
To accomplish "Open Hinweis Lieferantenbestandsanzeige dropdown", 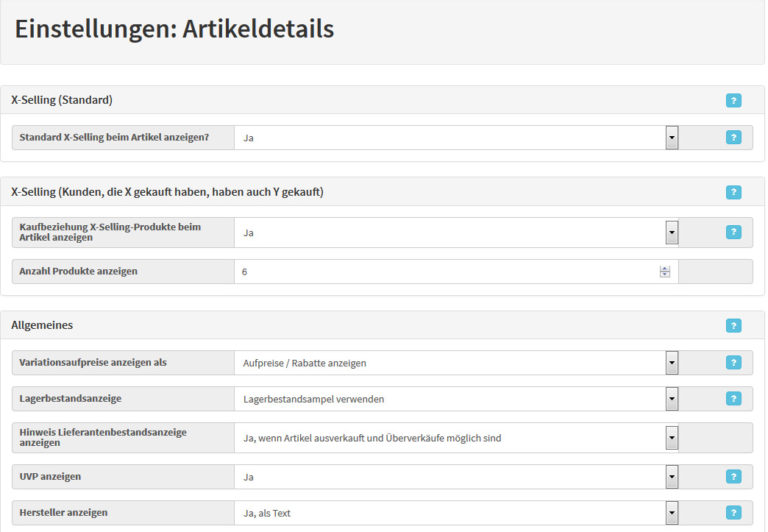I will pos(671,438).
